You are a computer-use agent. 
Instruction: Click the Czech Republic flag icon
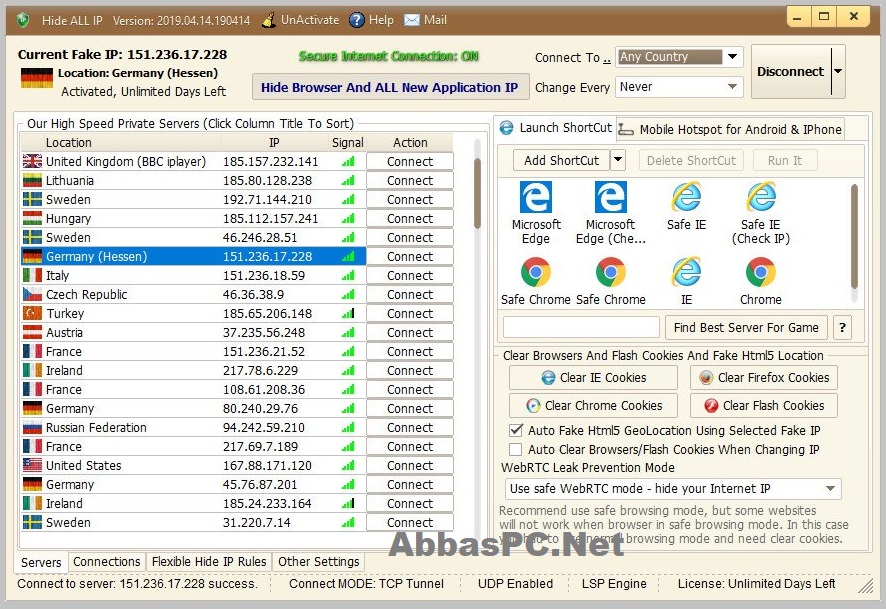pos(32,295)
